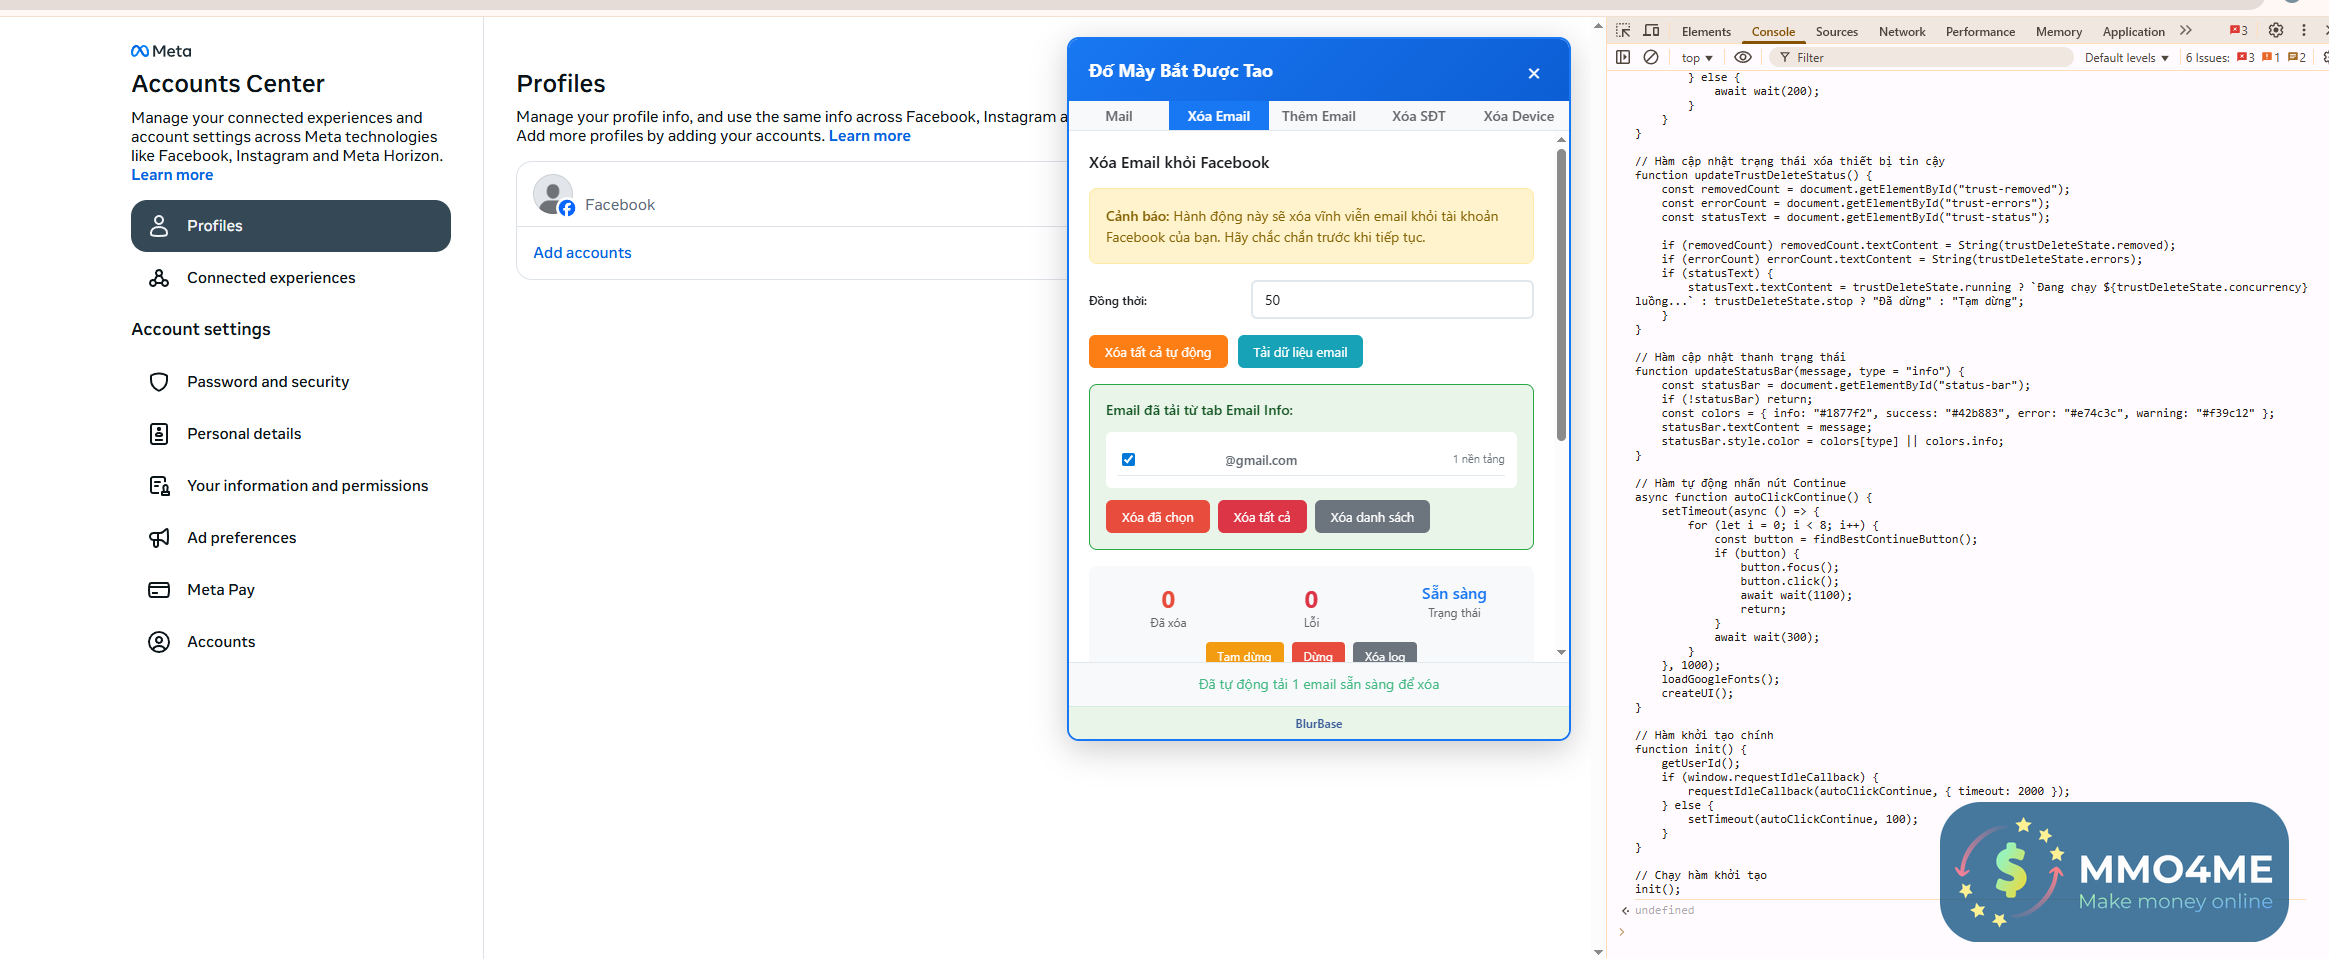Click the inspect element picker icon in DevTools

tap(1623, 31)
